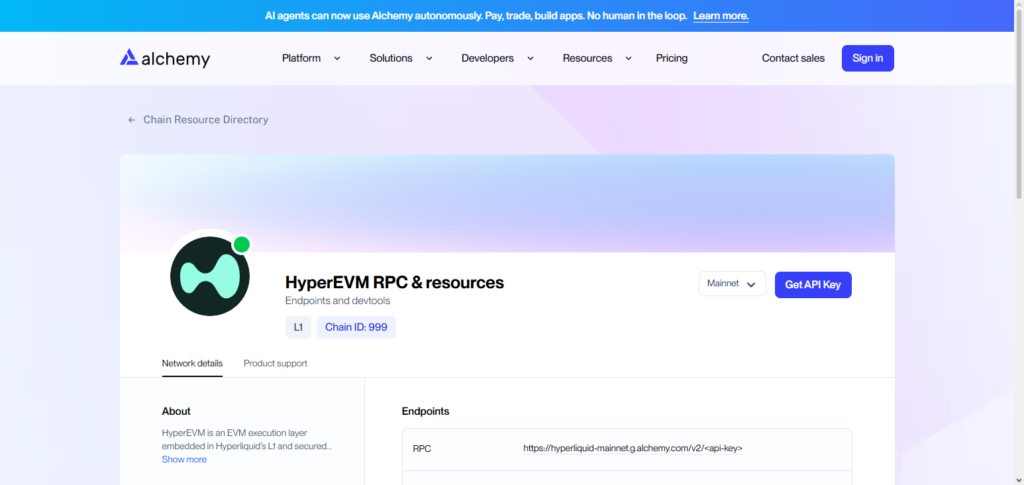The height and width of the screenshot is (485, 1024).
Task: Open the Platform navigation menu
Action: [x=301, y=58]
